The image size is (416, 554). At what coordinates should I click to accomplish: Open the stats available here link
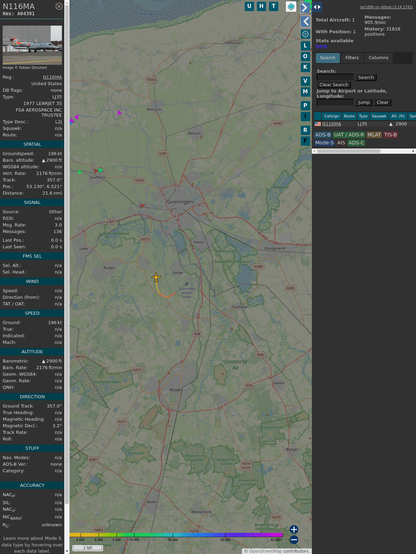pos(321,46)
